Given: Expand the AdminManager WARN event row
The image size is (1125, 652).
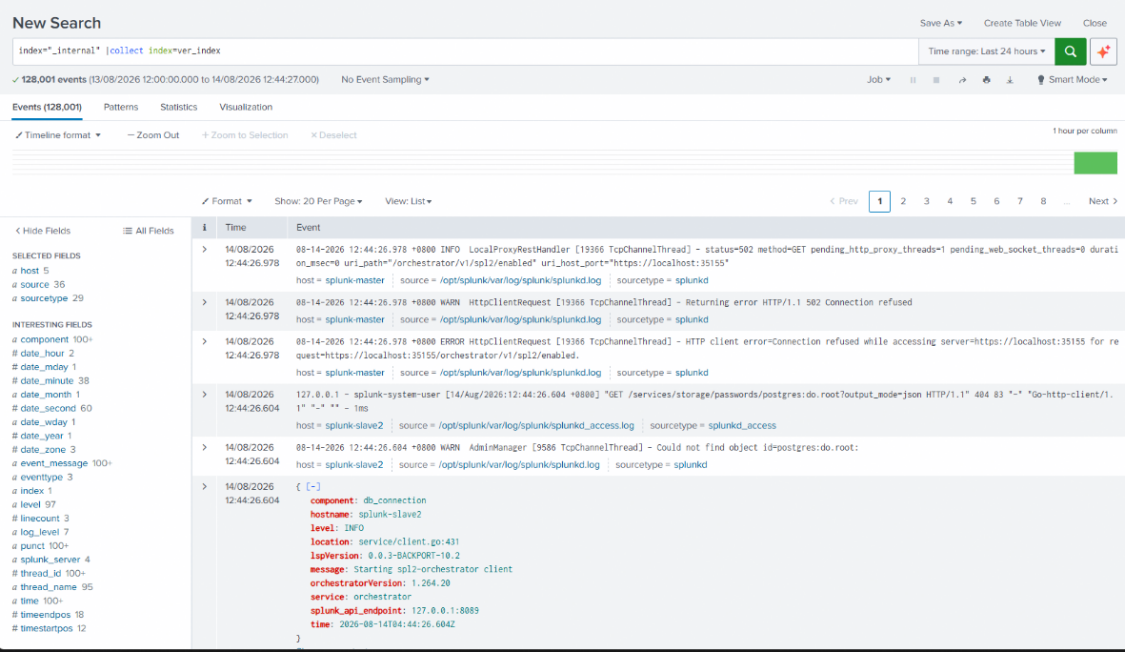Looking at the screenshot, I should [x=204, y=448].
